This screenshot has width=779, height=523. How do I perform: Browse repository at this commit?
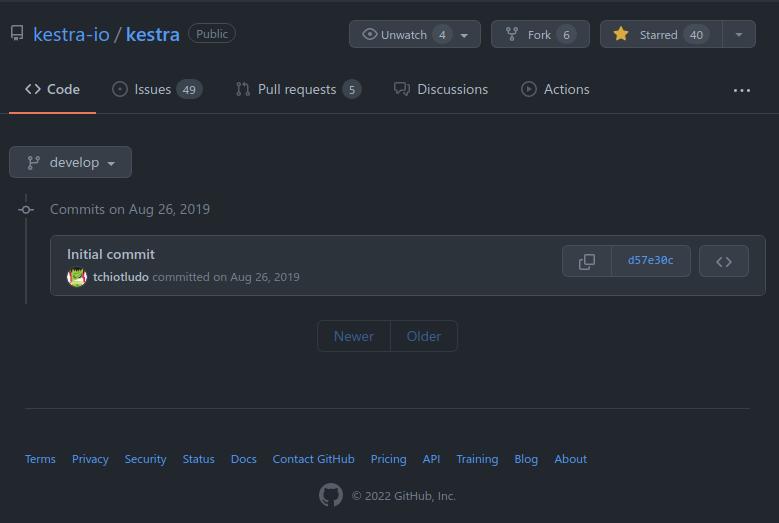(x=724, y=261)
